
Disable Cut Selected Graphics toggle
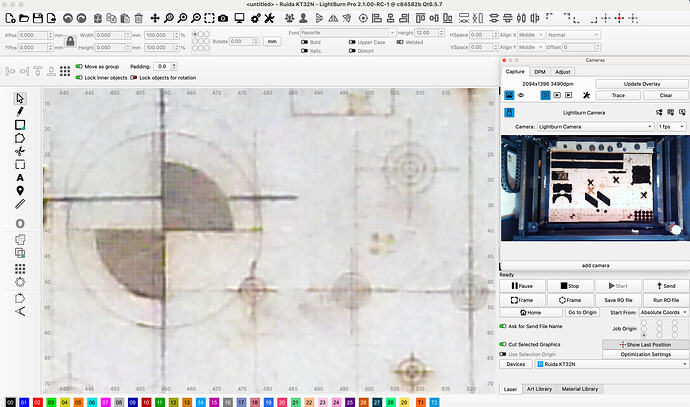(x=502, y=344)
